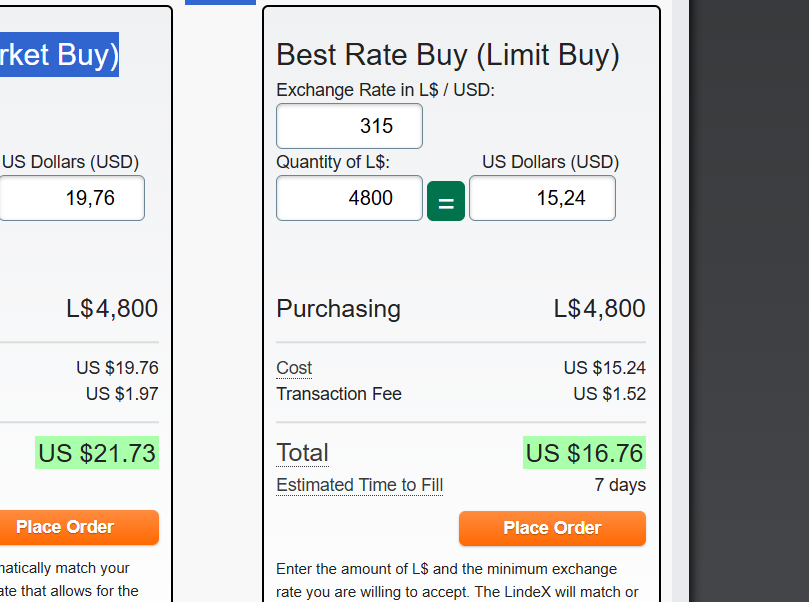Click the Market Buy US Dollars field
Screen dimensions: 809x602
[x=72, y=198]
